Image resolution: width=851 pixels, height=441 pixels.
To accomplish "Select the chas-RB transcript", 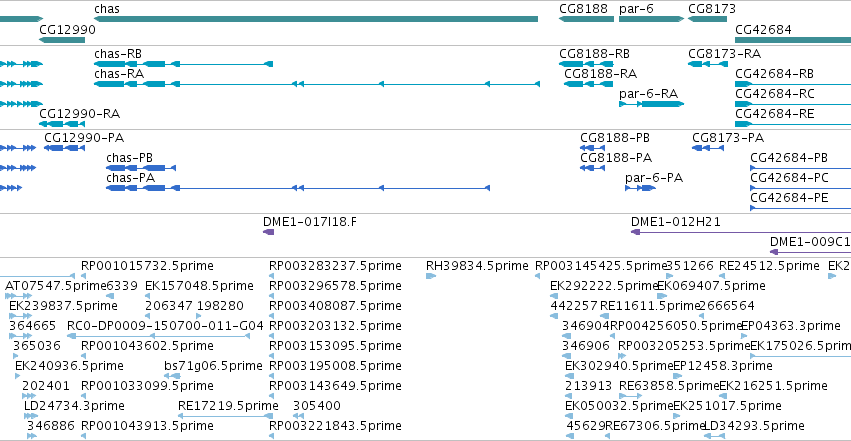I will click(x=183, y=64).
